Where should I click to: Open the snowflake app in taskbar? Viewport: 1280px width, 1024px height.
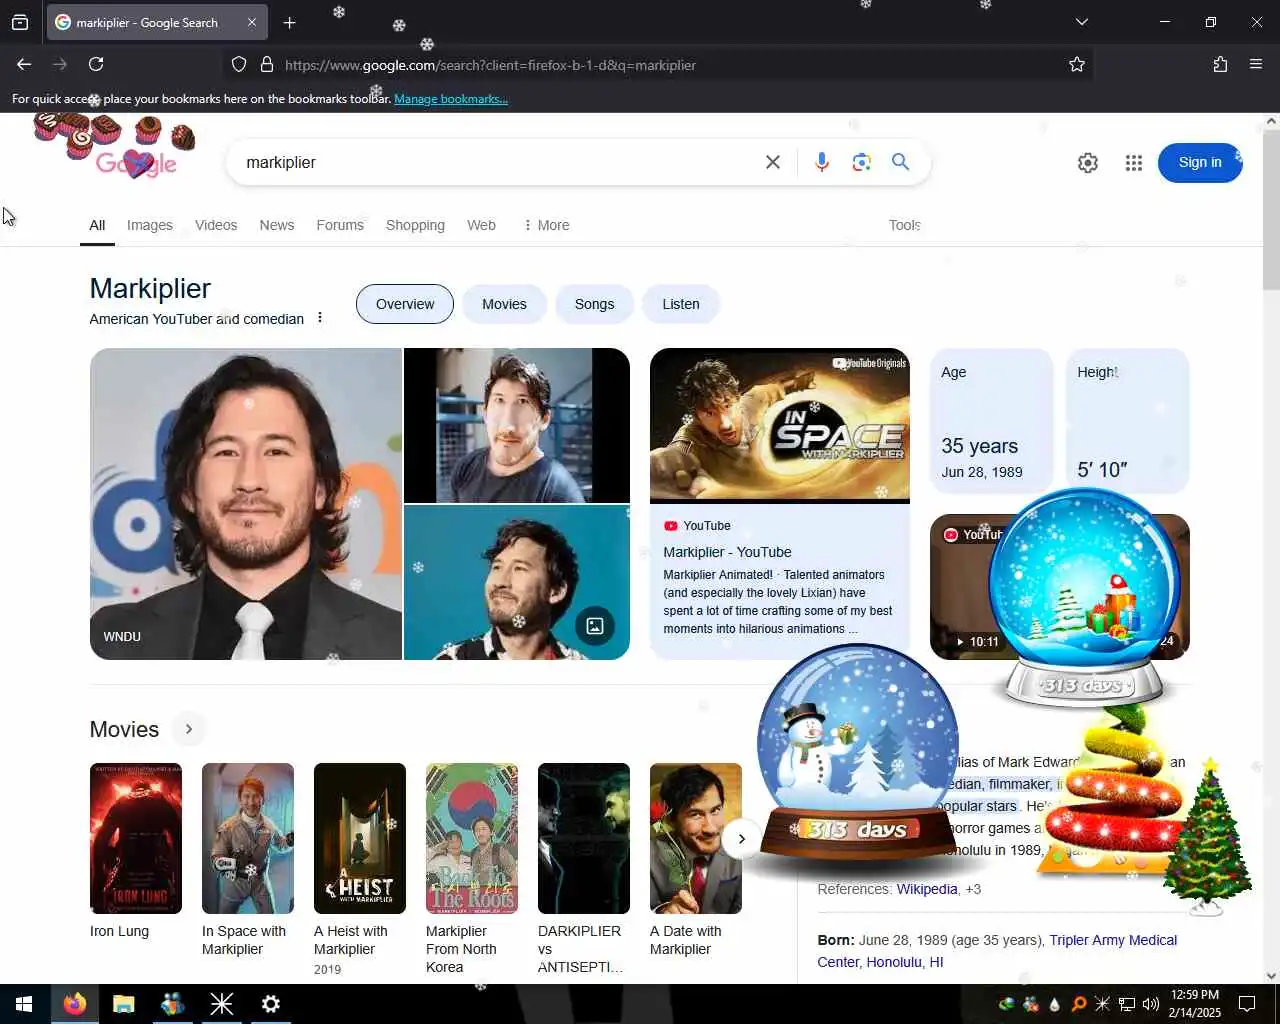221,1004
